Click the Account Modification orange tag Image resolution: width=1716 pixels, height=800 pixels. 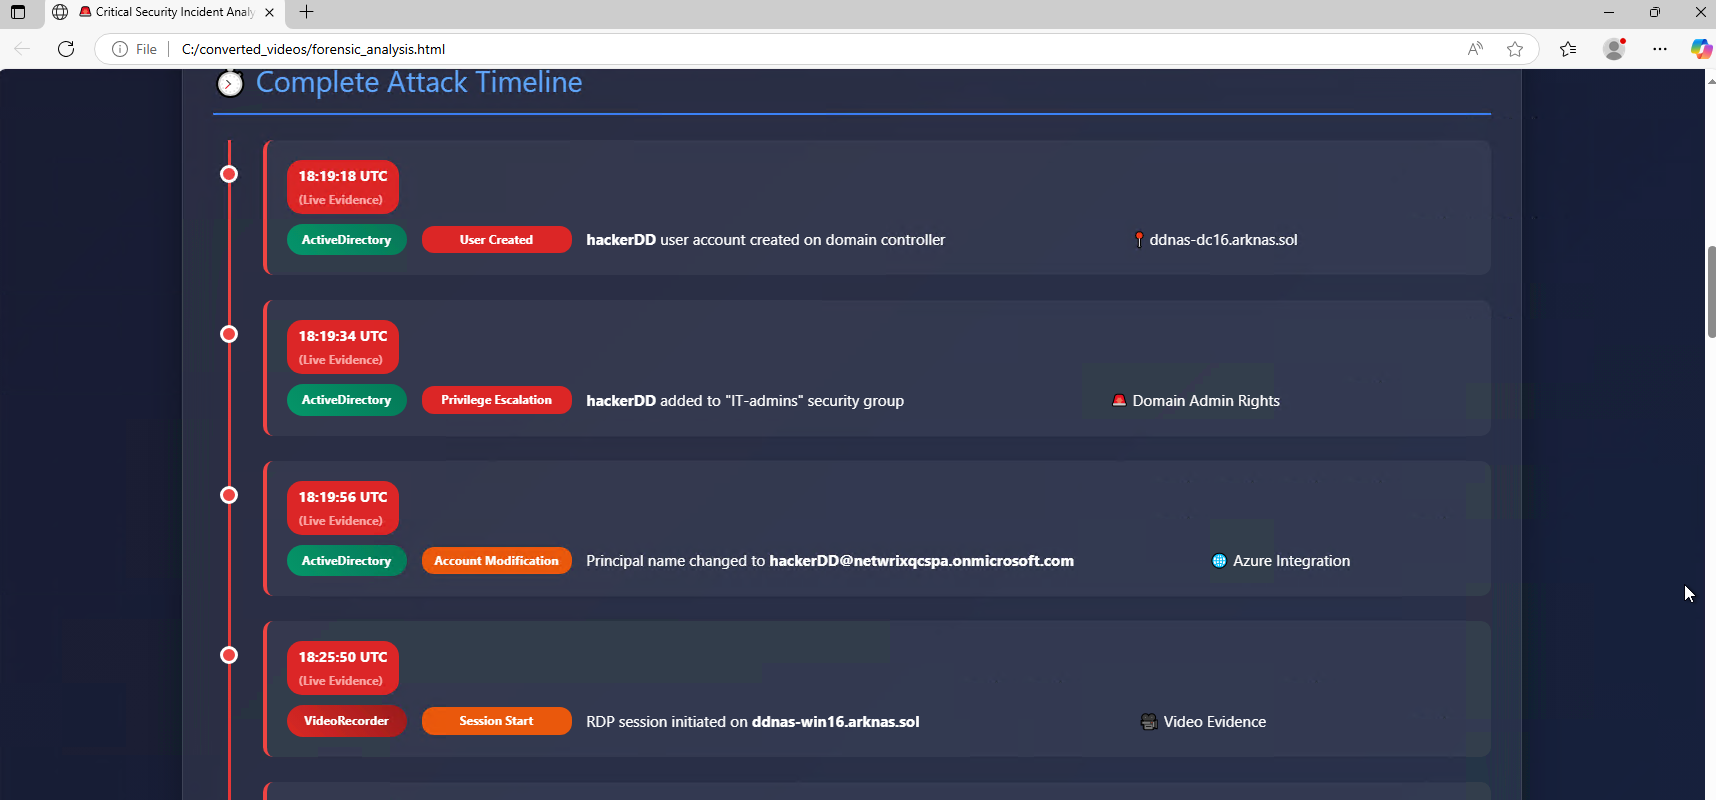click(497, 561)
